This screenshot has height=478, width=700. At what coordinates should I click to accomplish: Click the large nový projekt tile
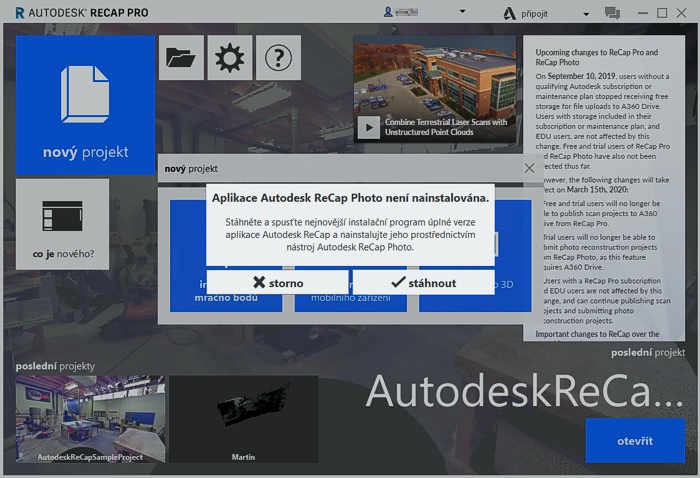[x=86, y=105]
